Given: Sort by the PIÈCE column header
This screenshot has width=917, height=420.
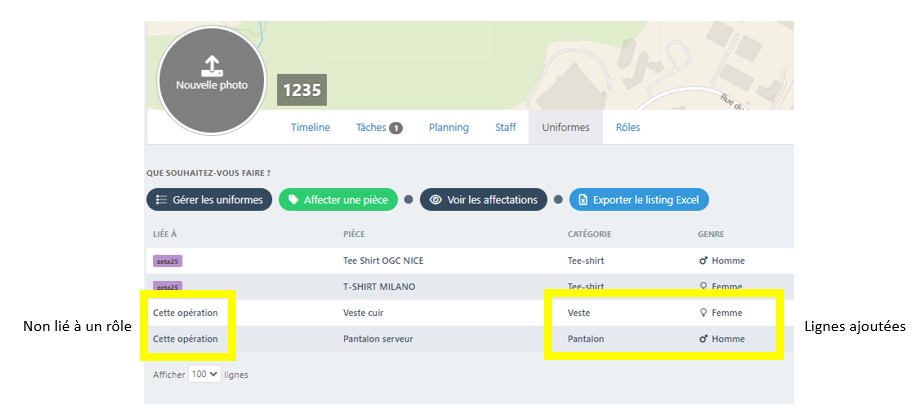Looking at the screenshot, I should (x=353, y=234).
